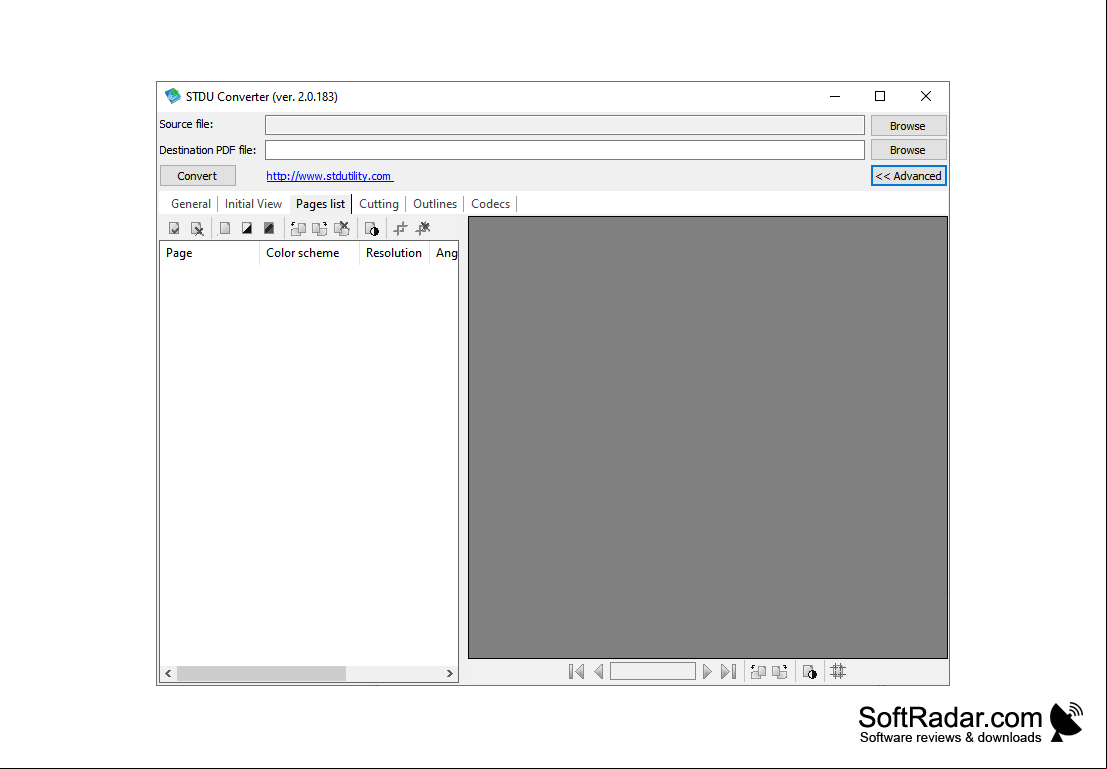Image resolution: width=1107 pixels, height=769 pixels.
Task: Select the half-black page color scheme icon
Action: [246, 228]
